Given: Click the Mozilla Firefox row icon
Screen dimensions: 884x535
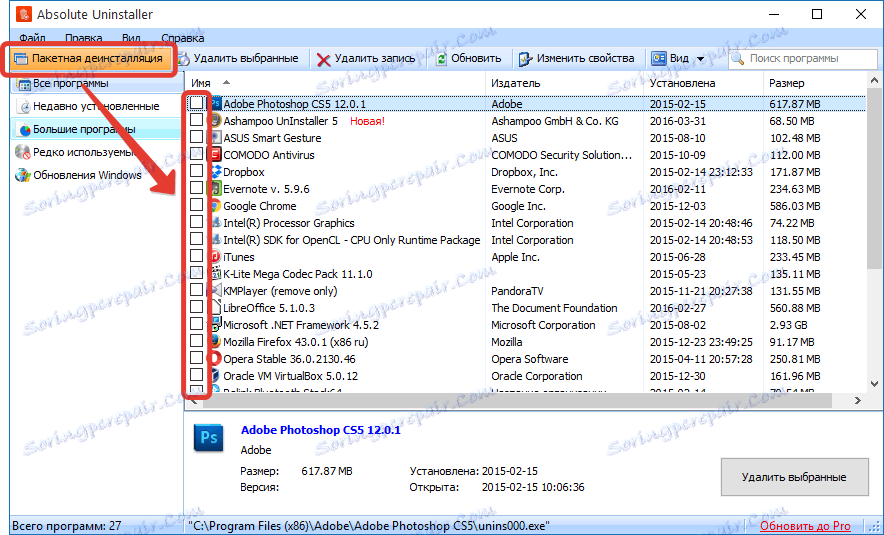Looking at the screenshot, I should click(x=215, y=341).
